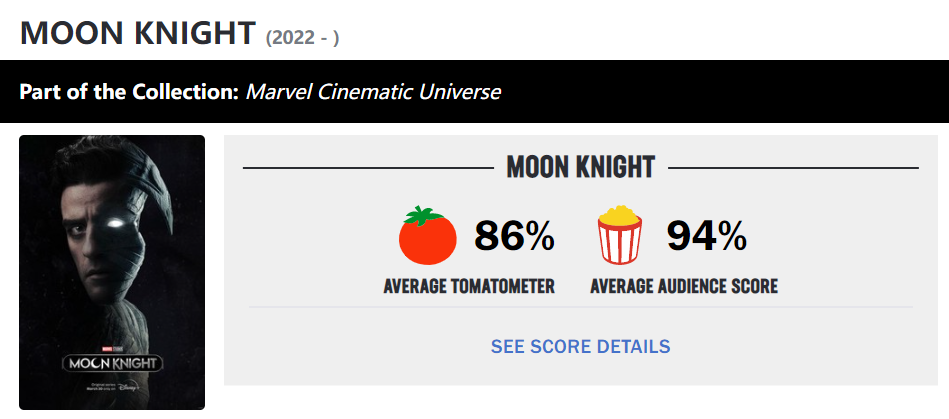Click the divider line above SEE SCORE DETAILS
This screenshot has height=419, width=949.
point(580,307)
